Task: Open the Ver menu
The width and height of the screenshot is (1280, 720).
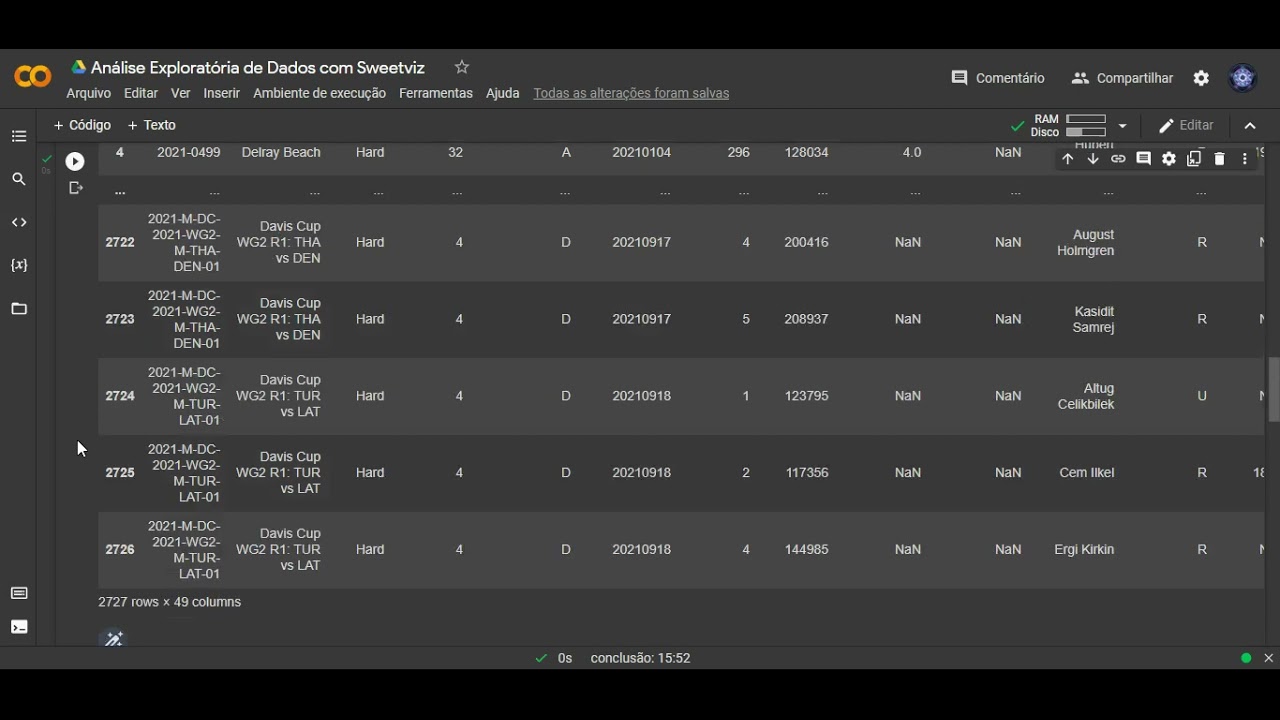Action: (x=180, y=93)
